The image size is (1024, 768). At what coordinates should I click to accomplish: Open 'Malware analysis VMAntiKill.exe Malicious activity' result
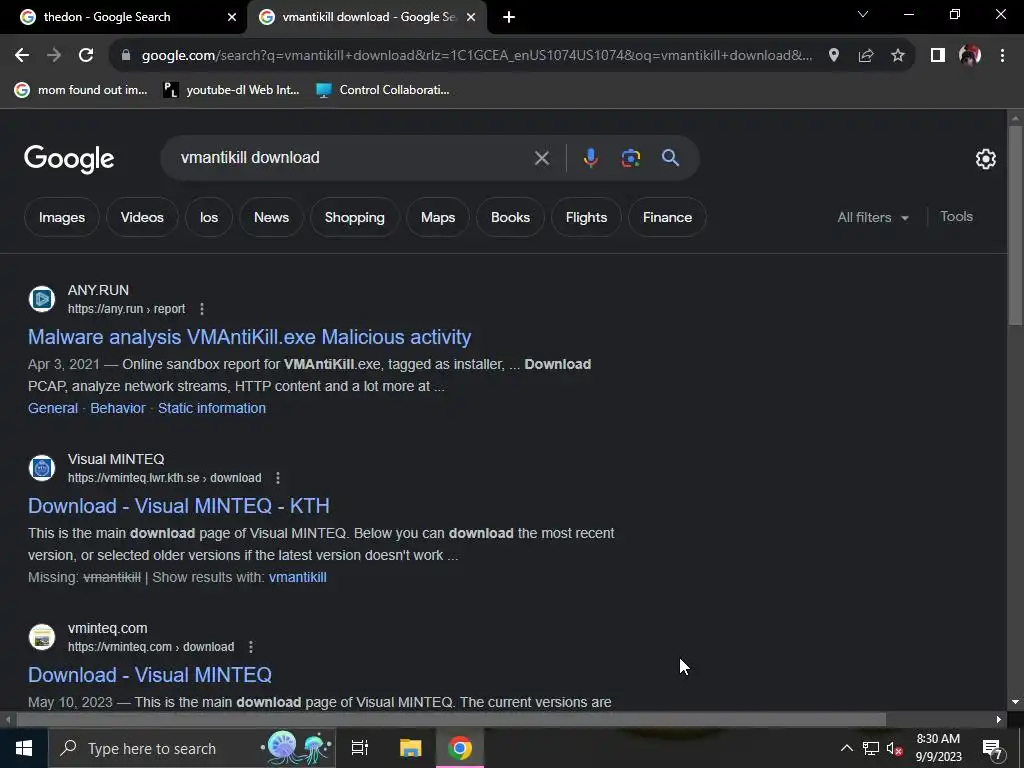pos(249,337)
